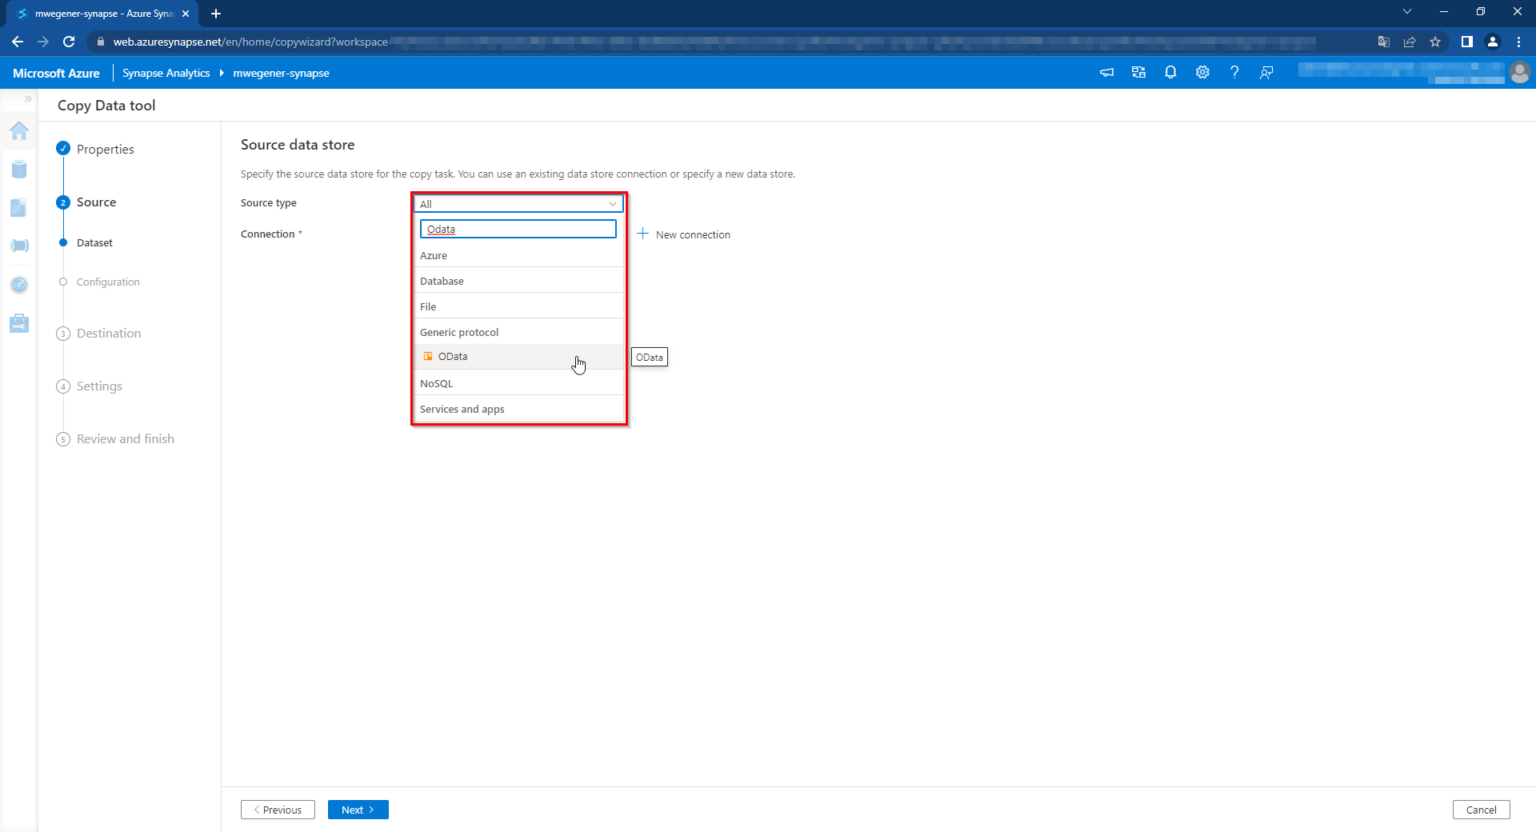Click the Next button
This screenshot has width=1536, height=832.
point(357,810)
